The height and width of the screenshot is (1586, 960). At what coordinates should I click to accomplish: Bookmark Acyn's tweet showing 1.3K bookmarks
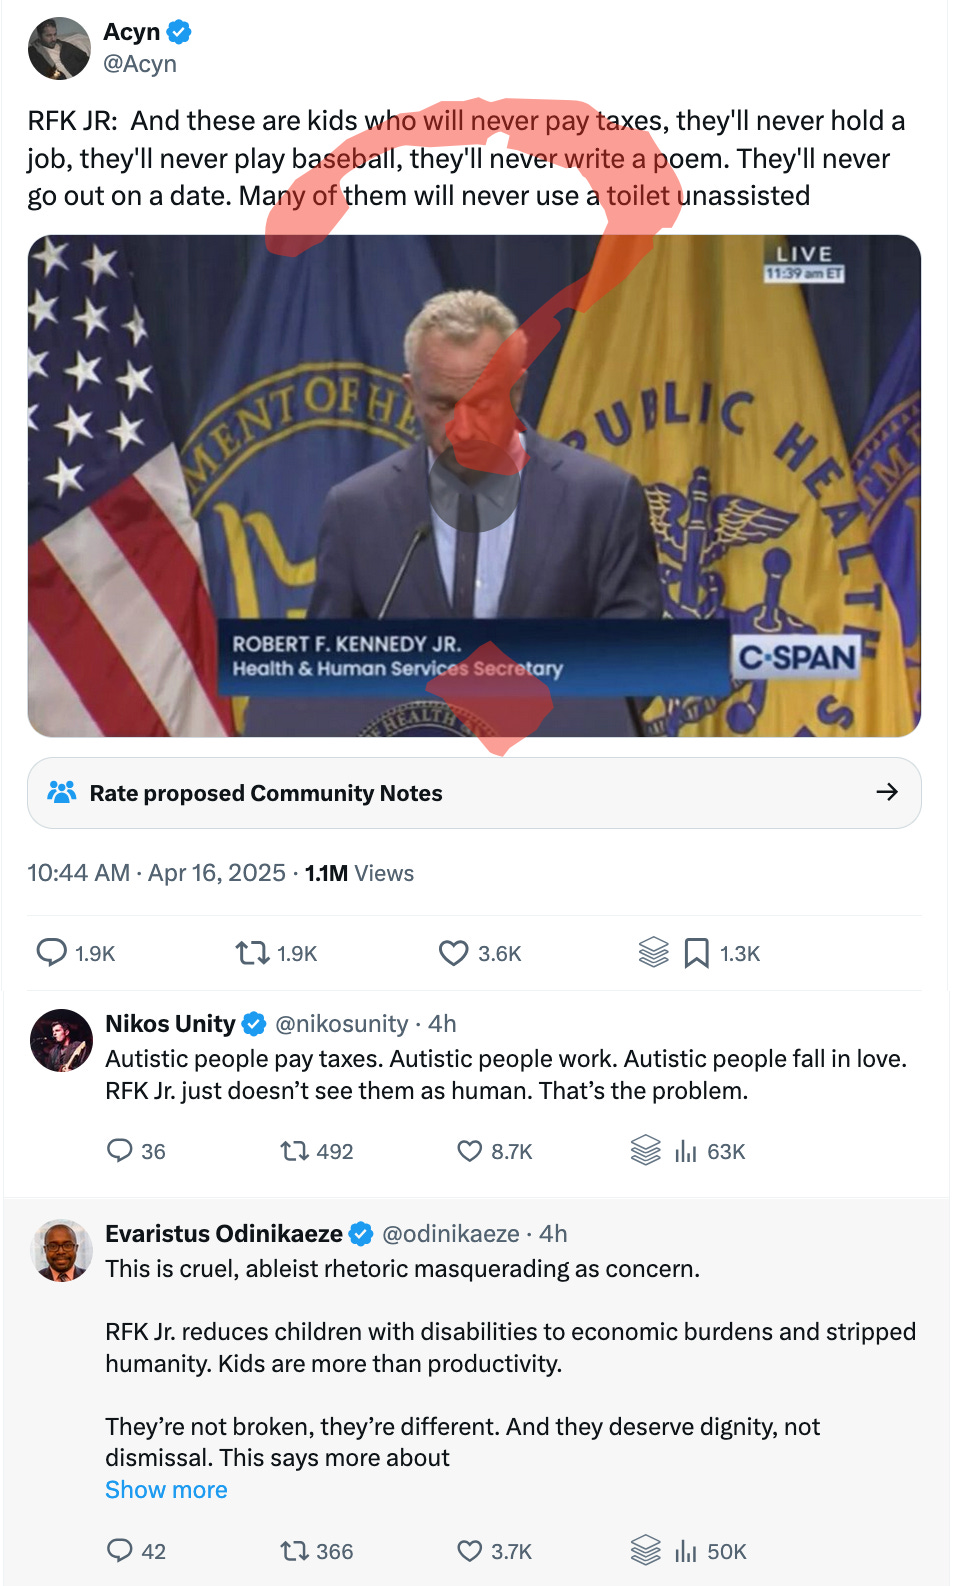pyautogui.click(x=696, y=953)
